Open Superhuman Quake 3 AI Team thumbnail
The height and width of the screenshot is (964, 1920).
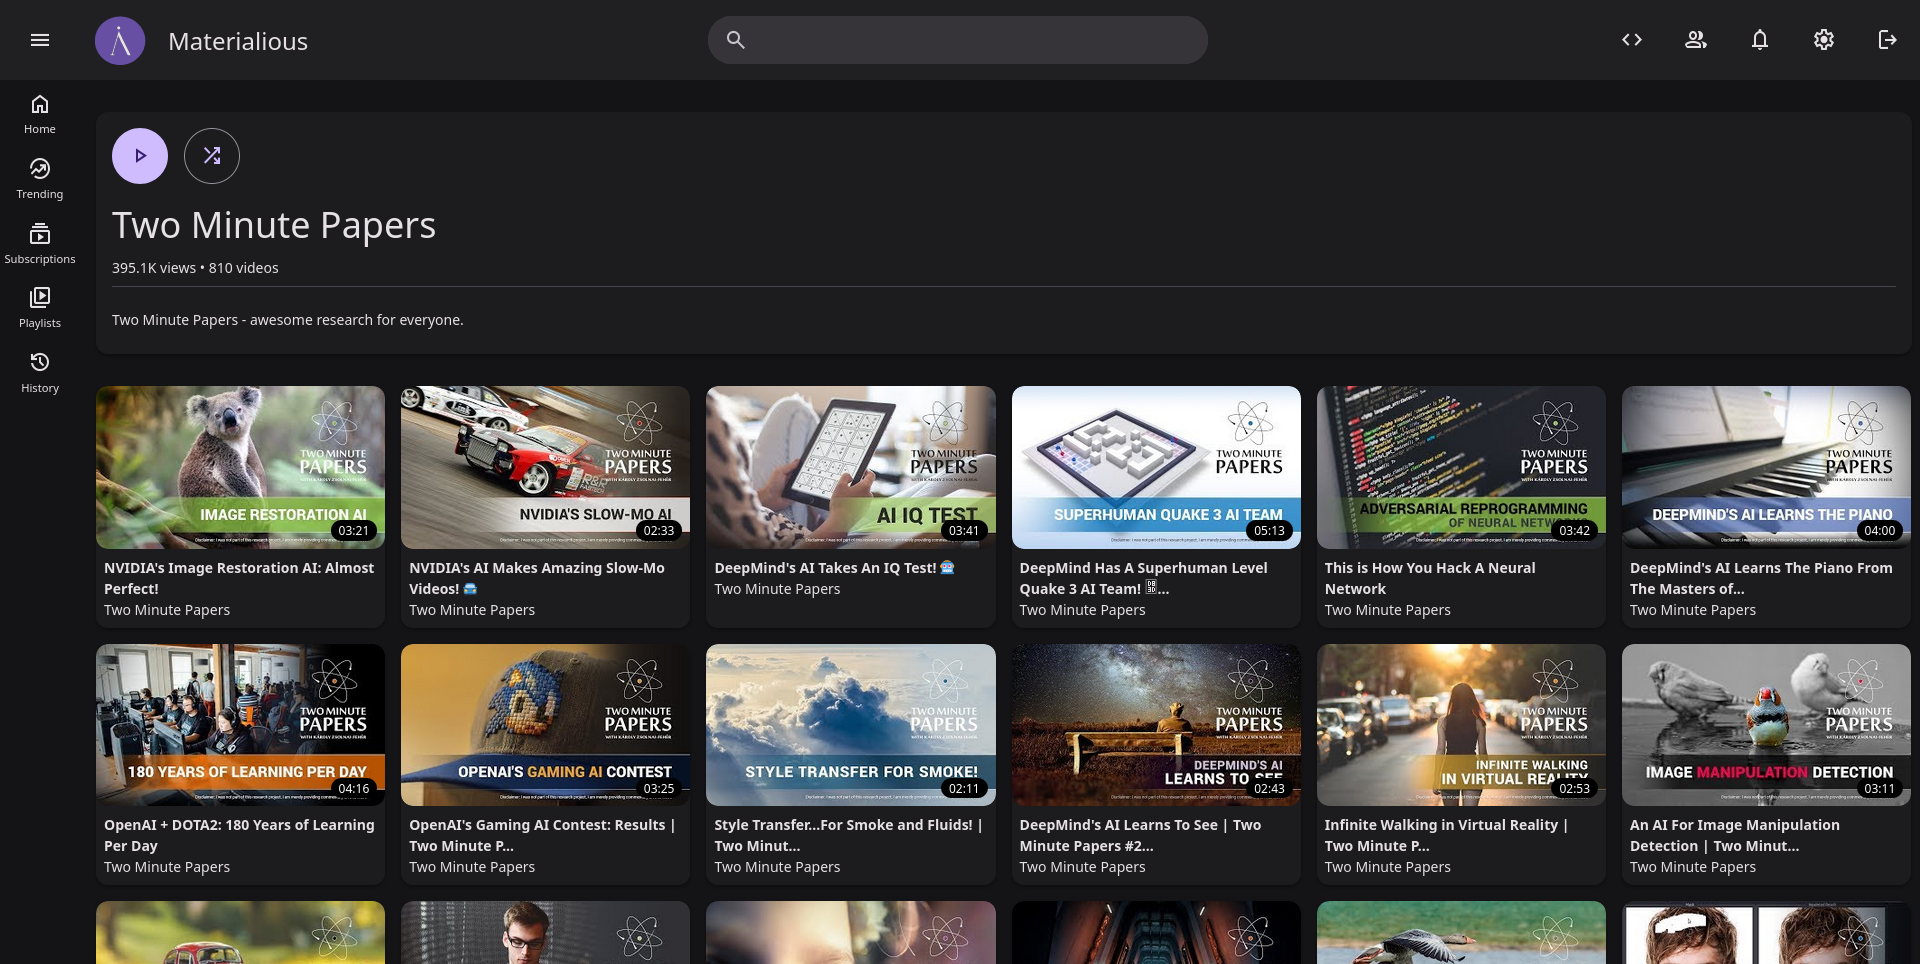pyautogui.click(x=1156, y=467)
